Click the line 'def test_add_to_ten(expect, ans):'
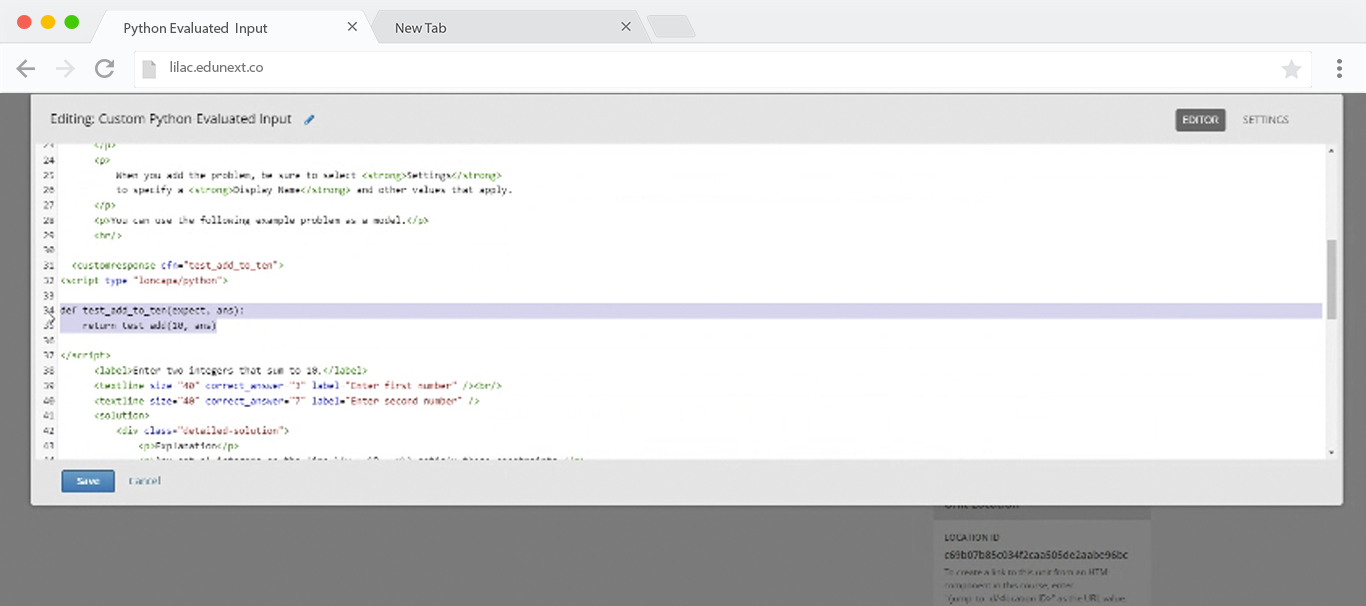The image size is (1366, 606). tap(152, 311)
